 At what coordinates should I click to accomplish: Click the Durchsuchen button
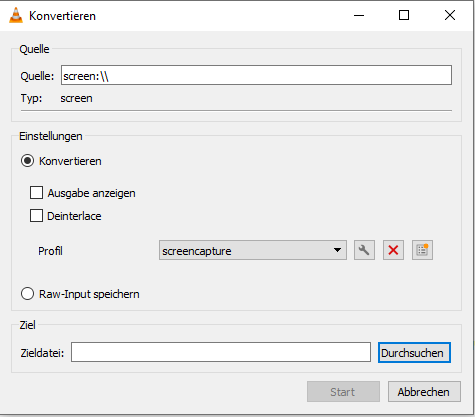coord(414,353)
